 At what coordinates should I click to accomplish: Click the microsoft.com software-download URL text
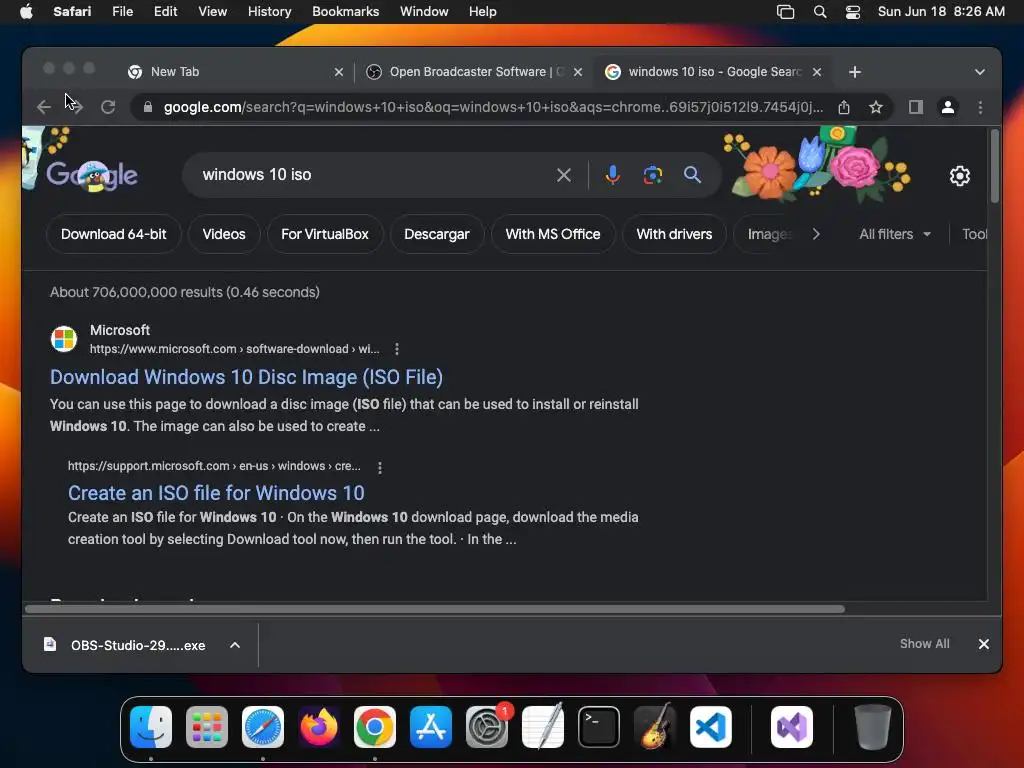234,349
